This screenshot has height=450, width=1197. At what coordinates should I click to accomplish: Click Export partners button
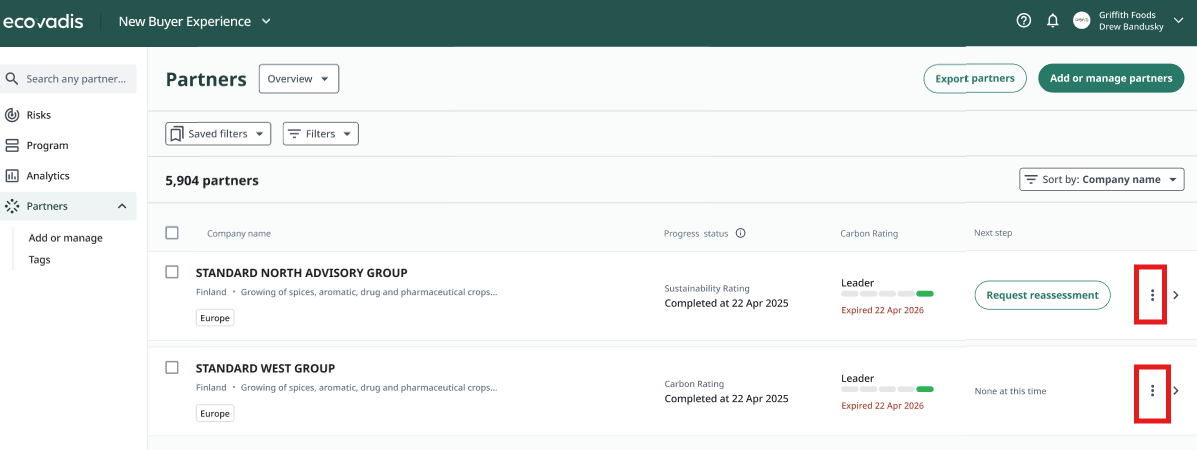coord(975,78)
